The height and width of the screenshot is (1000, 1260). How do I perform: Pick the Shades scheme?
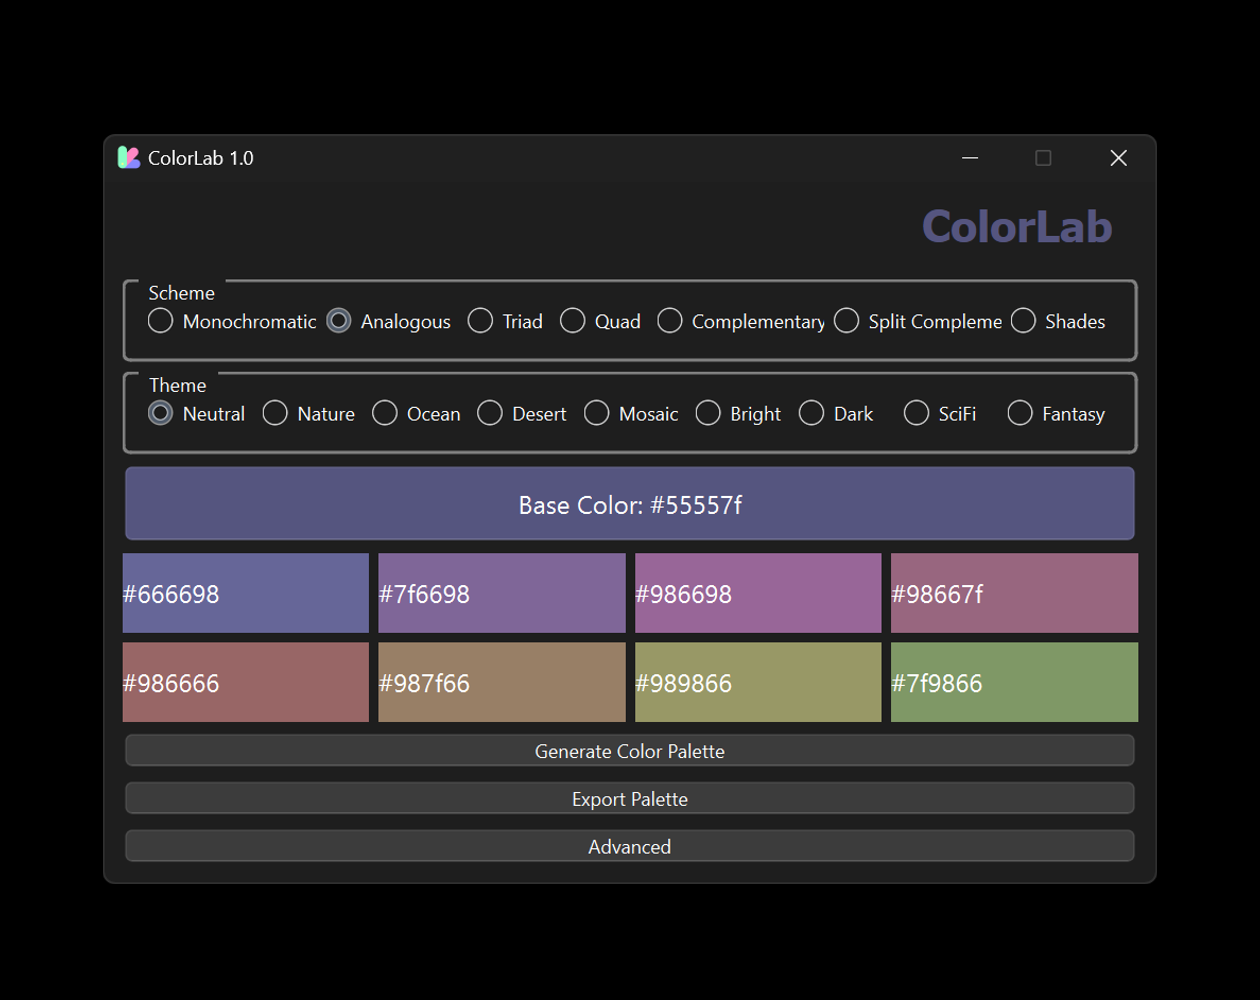(1023, 321)
